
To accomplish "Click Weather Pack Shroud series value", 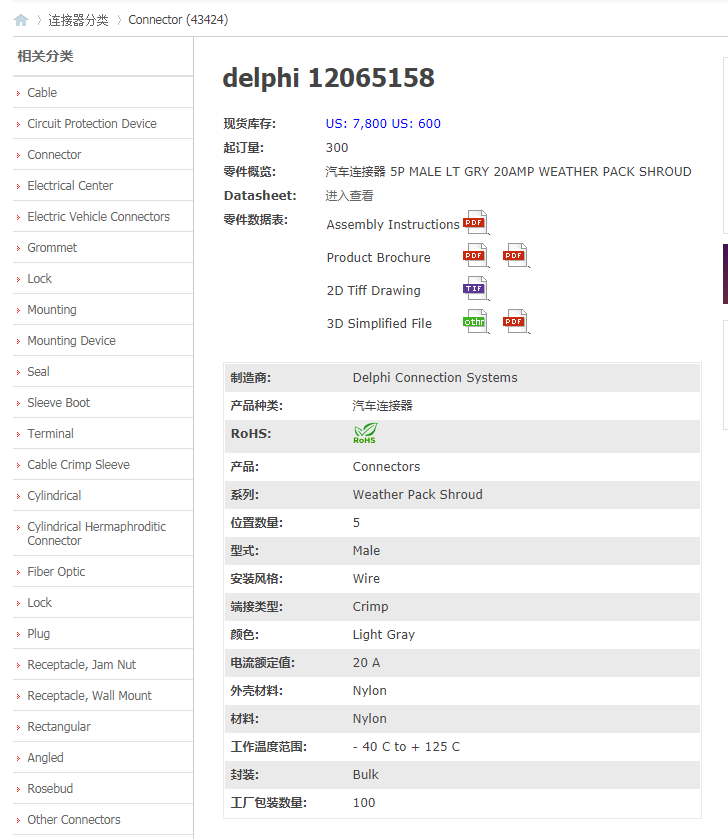I will pos(417,495).
